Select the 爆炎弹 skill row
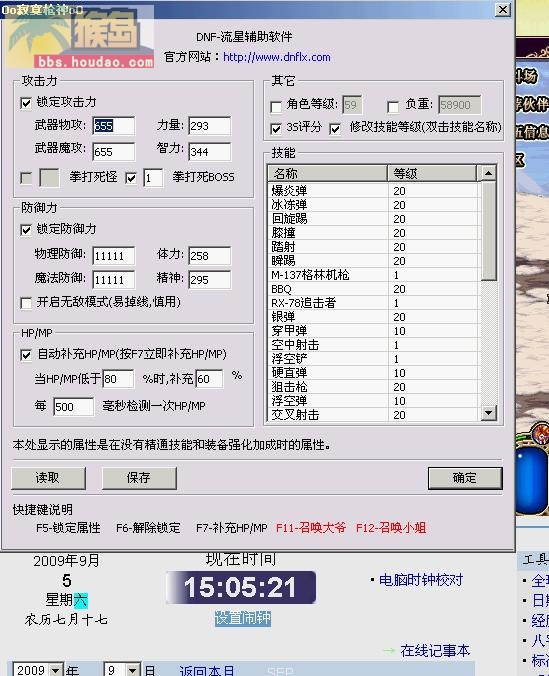This screenshot has height=676, width=549. 373,191
